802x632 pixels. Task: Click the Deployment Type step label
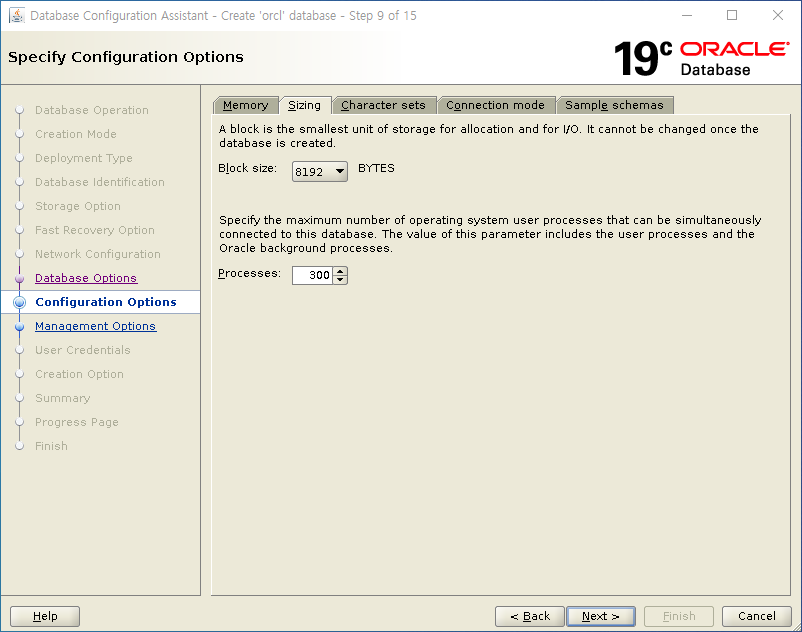pos(84,158)
